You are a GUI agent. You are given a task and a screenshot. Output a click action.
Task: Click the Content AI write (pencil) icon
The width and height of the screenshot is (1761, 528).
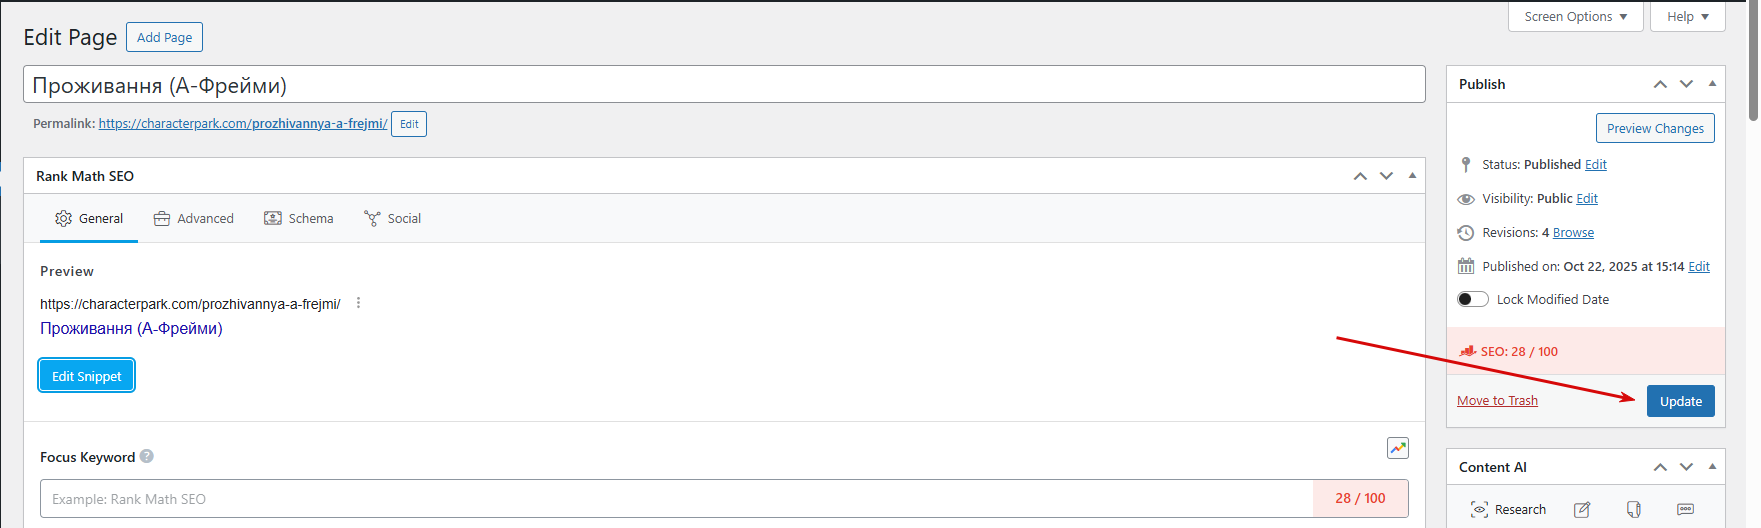coord(1582,510)
